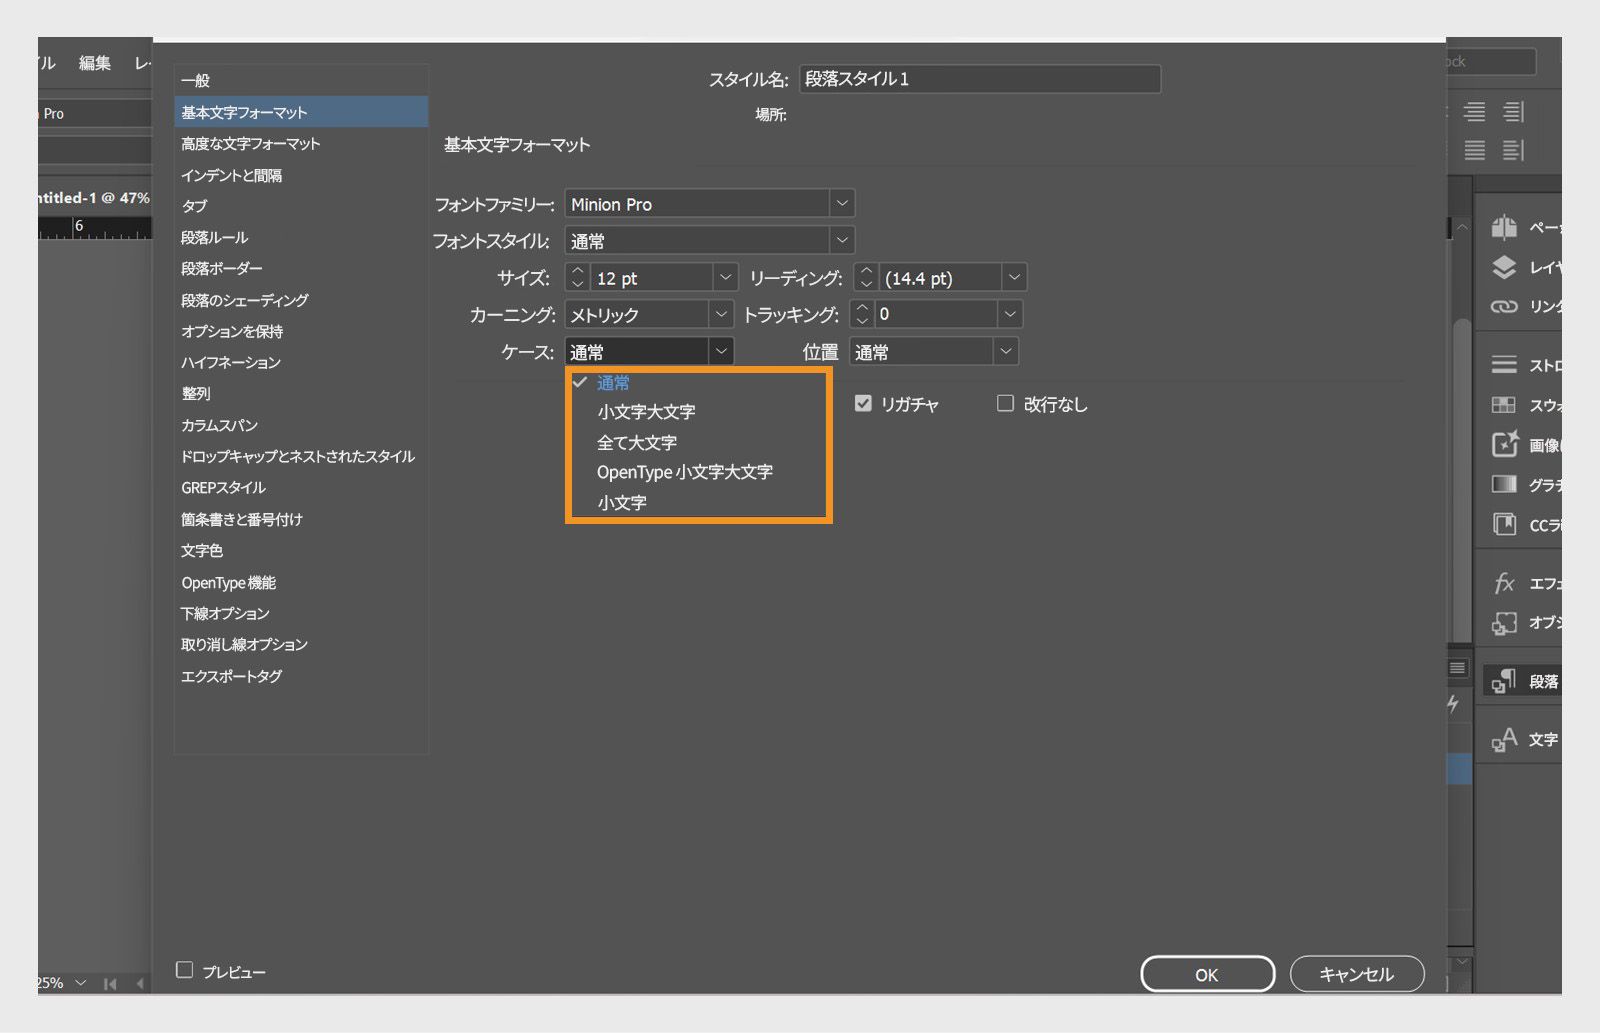Image resolution: width=1600 pixels, height=1033 pixels.
Task: Toggle the プレビュー checkbox
Action: coord(184,970)
